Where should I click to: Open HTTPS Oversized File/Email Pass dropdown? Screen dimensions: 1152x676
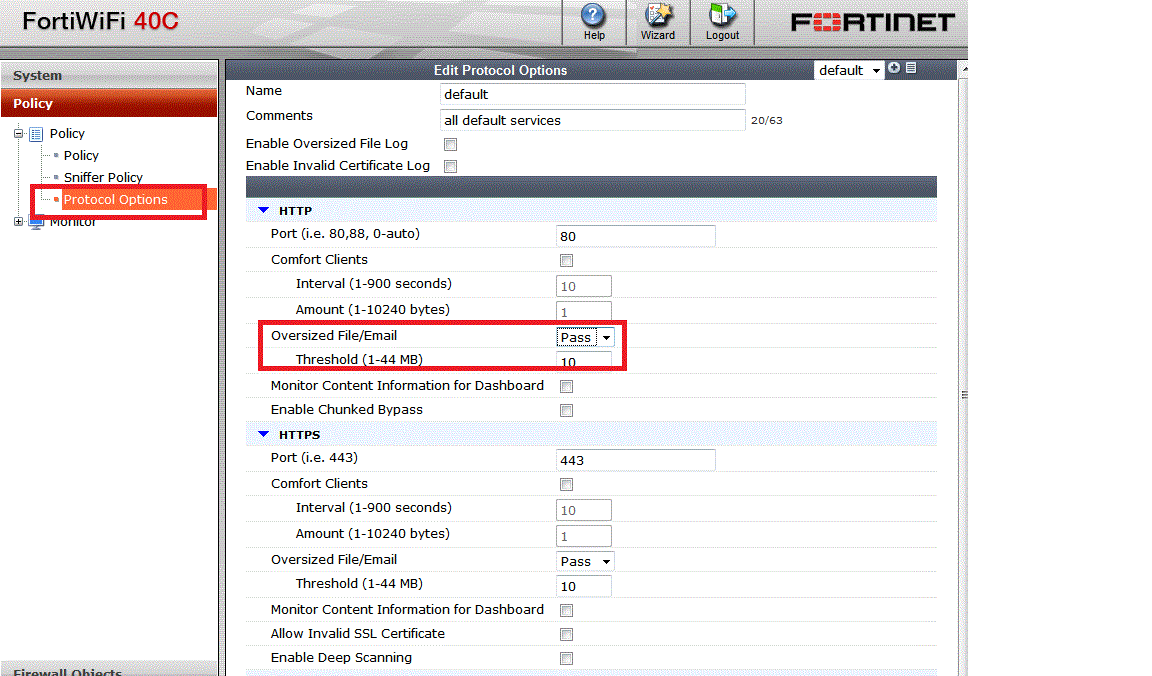point(585,561)
